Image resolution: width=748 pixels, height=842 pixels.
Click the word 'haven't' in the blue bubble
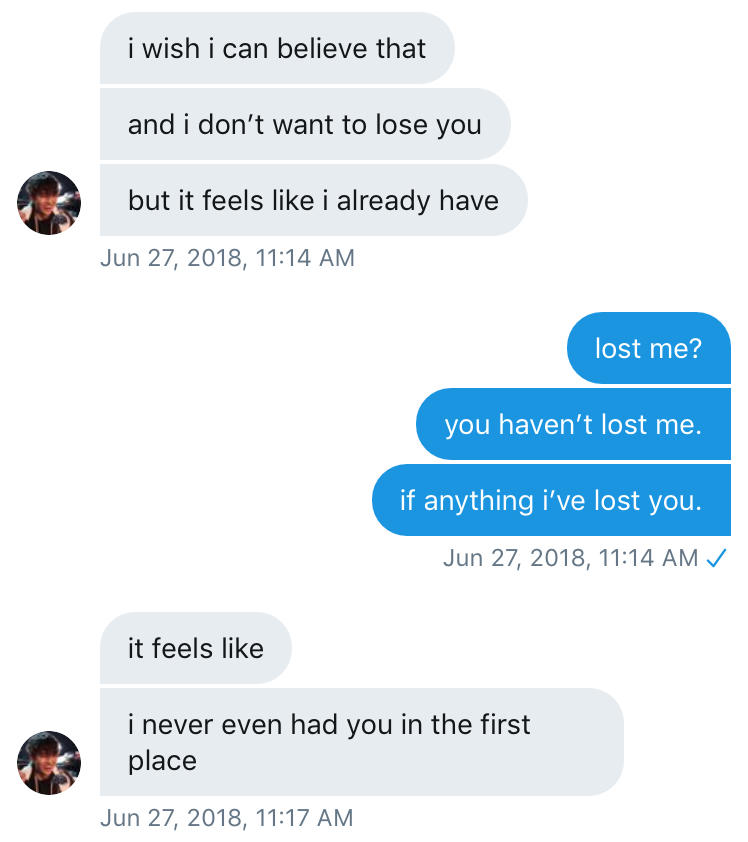coord(544,424)
